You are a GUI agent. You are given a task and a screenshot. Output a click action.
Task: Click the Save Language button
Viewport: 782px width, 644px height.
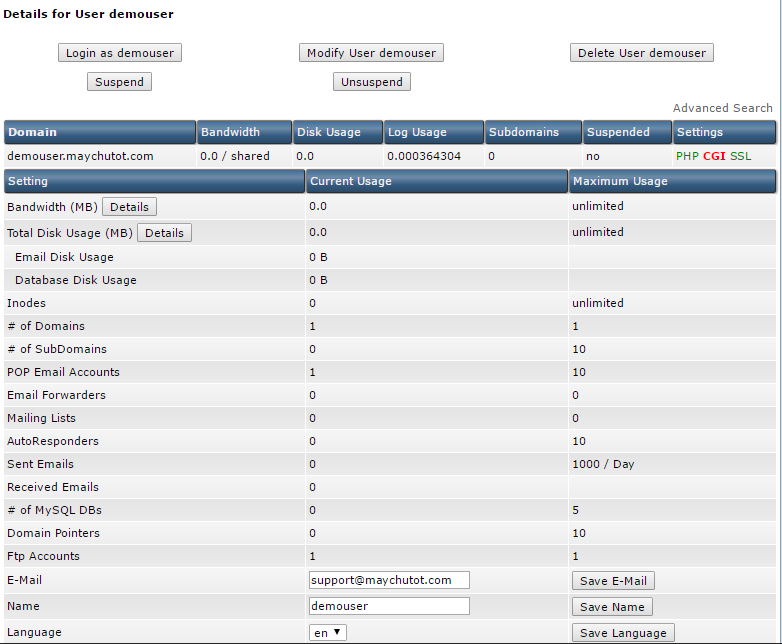[x=623, y=633]
